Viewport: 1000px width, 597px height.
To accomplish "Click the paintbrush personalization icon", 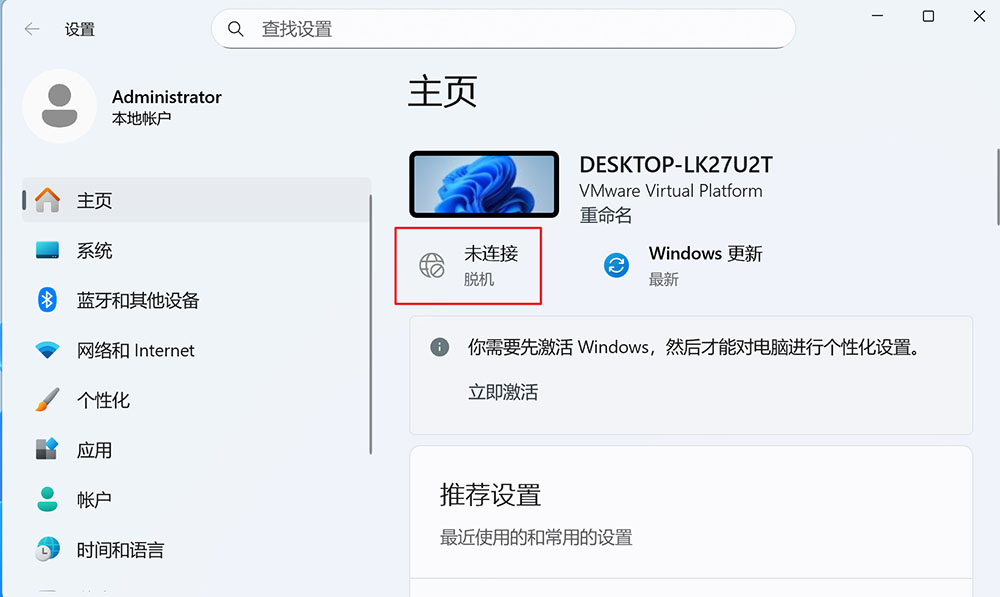I will pyautogui.click(x=47, y=400).
